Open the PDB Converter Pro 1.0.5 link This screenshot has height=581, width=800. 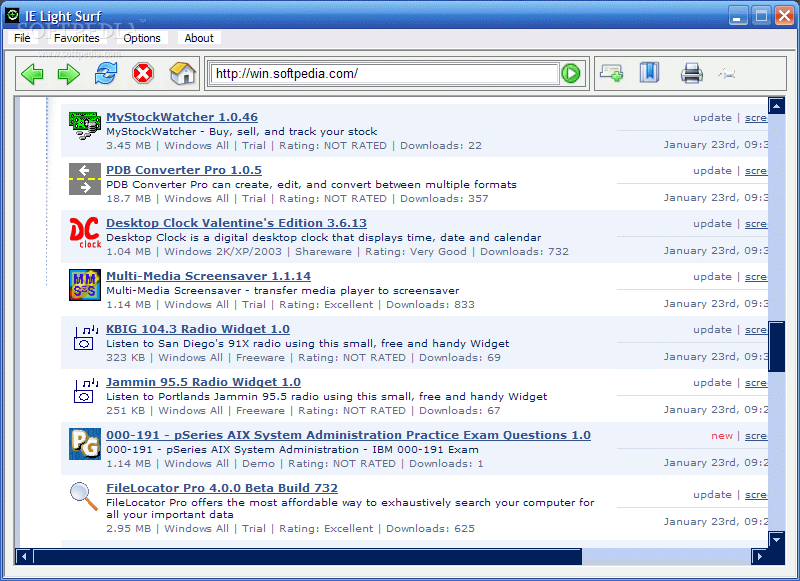tap(184, 170)
